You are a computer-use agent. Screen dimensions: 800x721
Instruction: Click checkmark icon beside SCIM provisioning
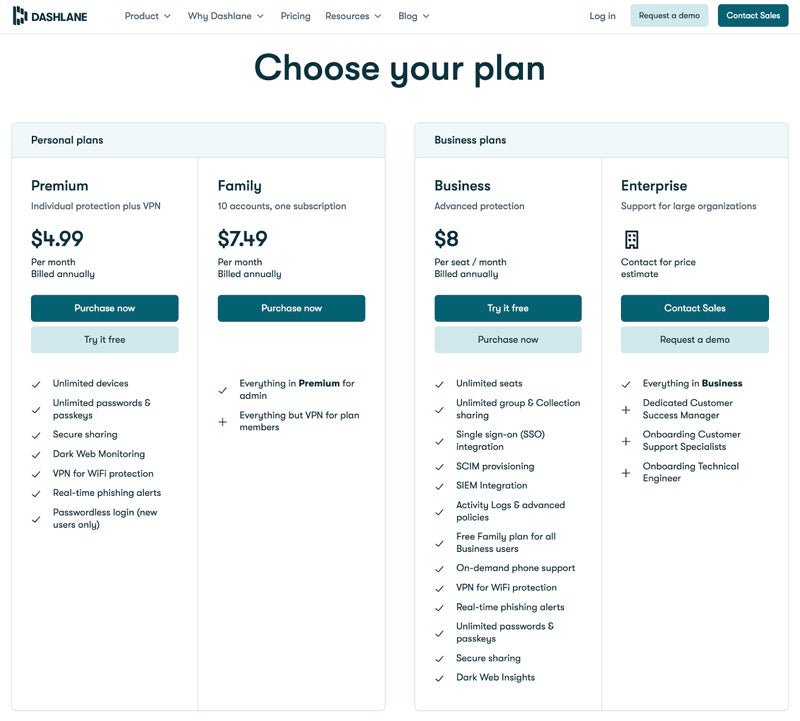[x=439, y=467]
